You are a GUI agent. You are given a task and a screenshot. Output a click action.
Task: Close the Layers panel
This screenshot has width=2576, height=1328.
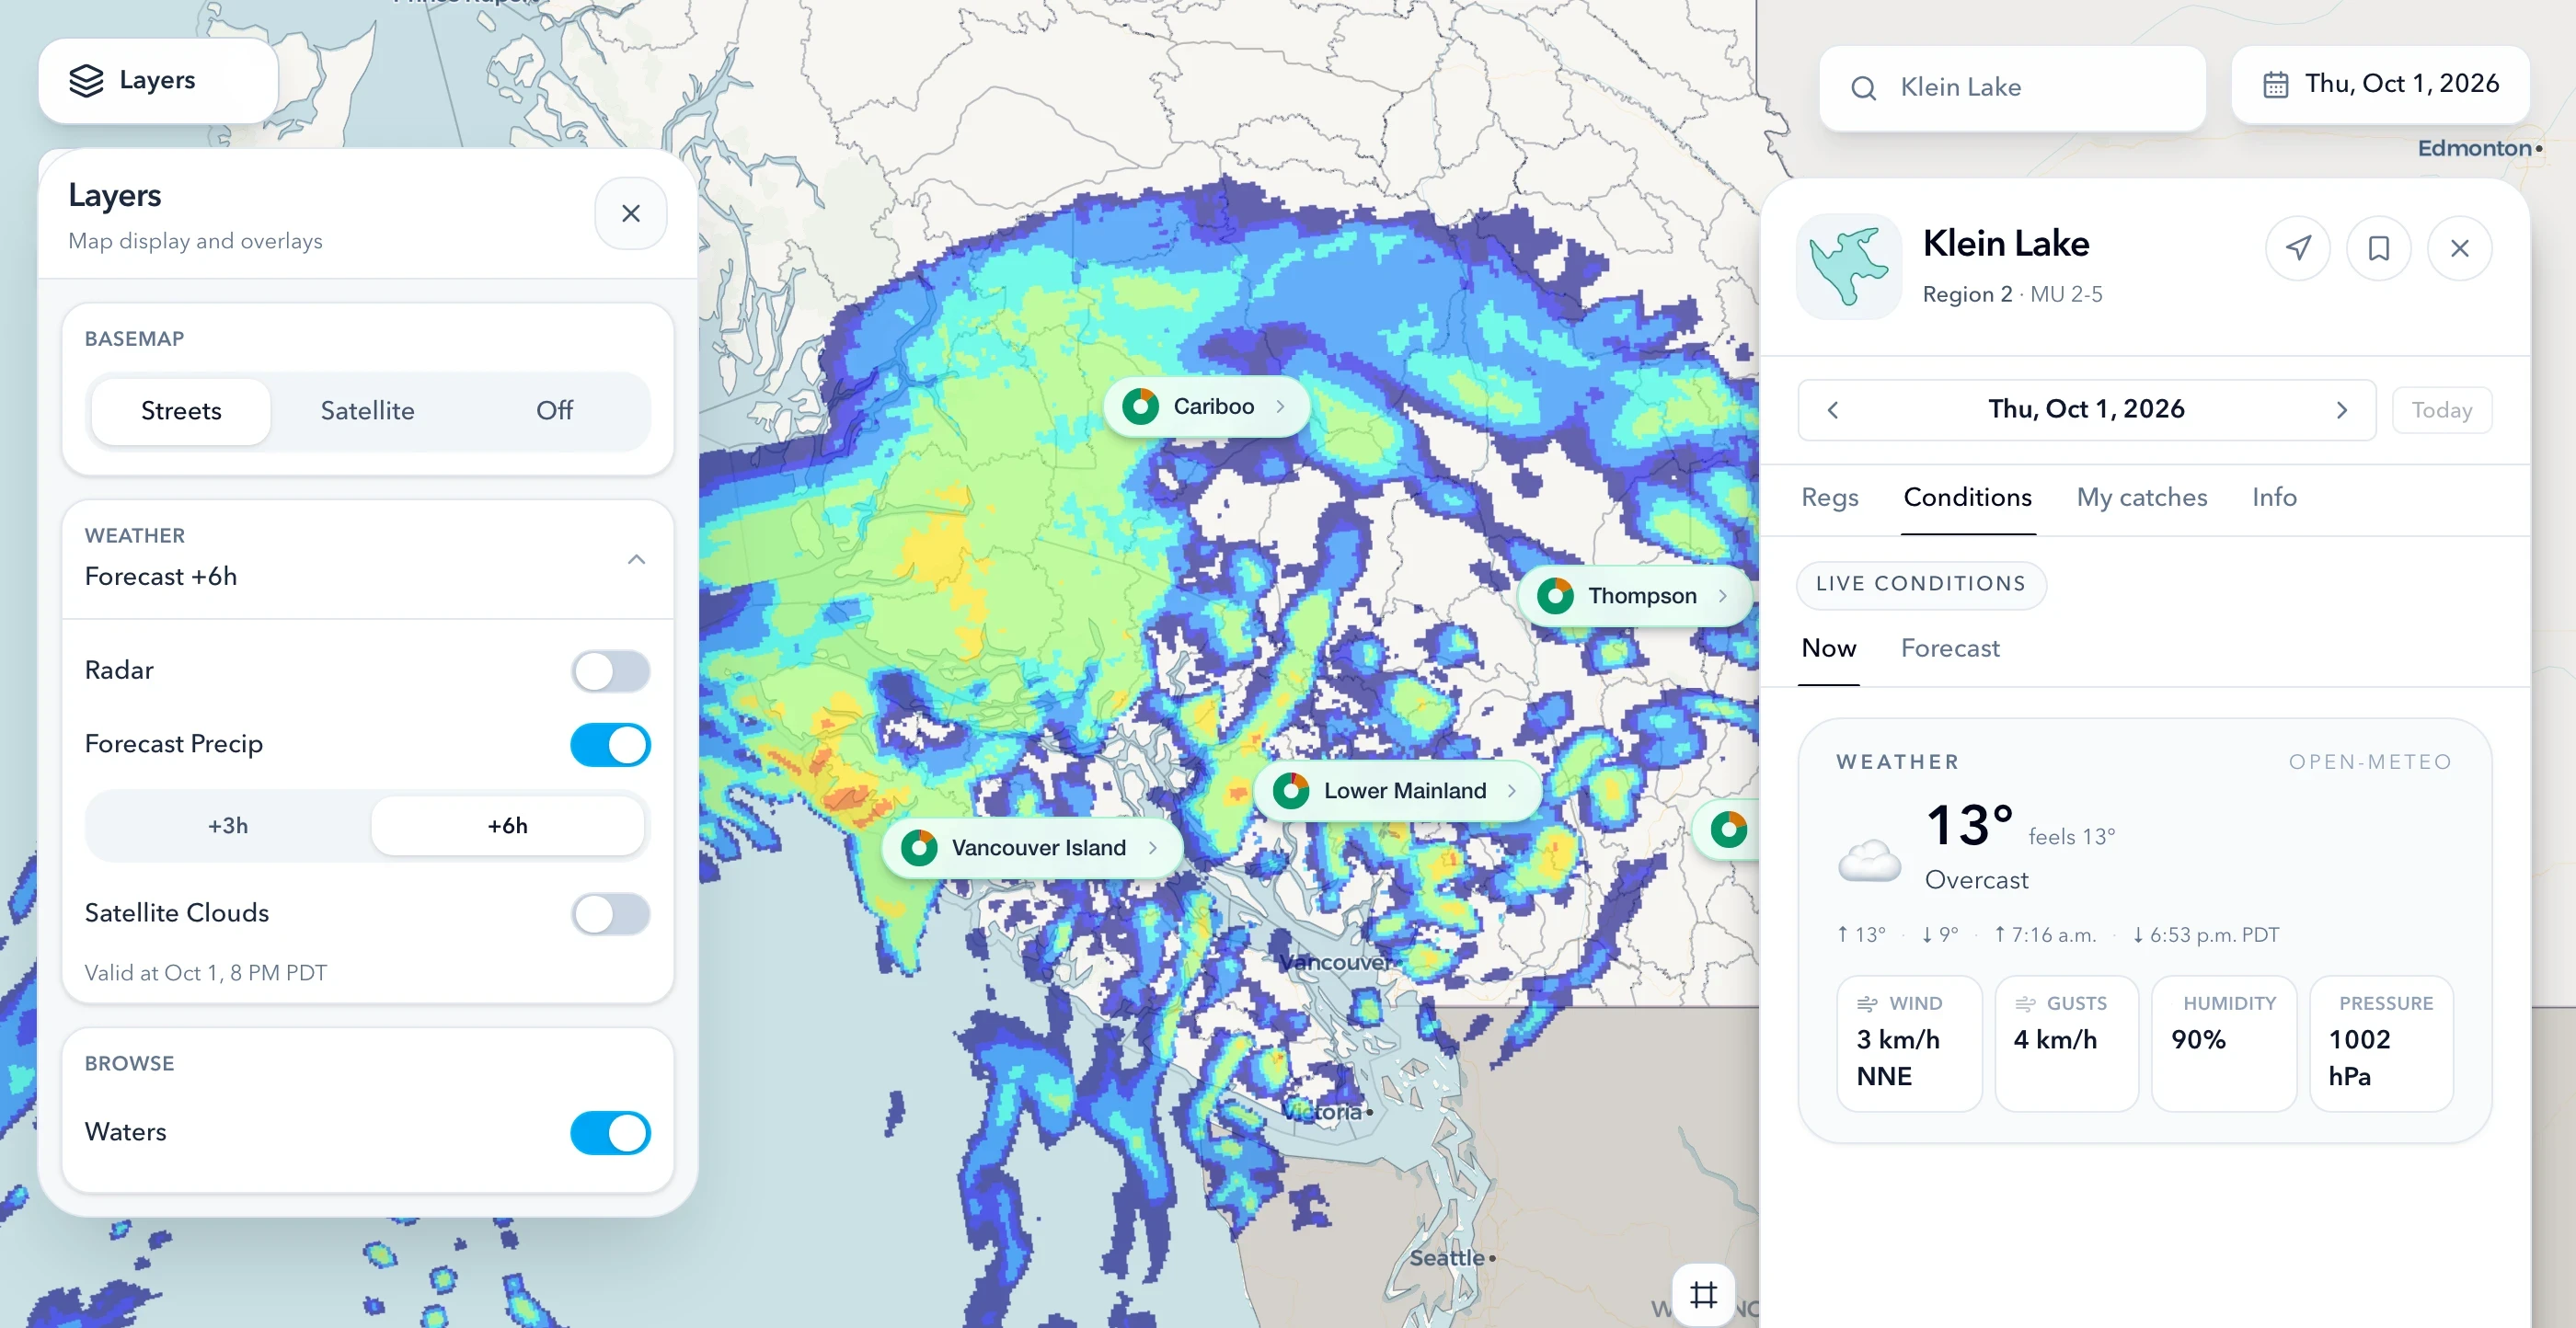(x=630, y=213)
